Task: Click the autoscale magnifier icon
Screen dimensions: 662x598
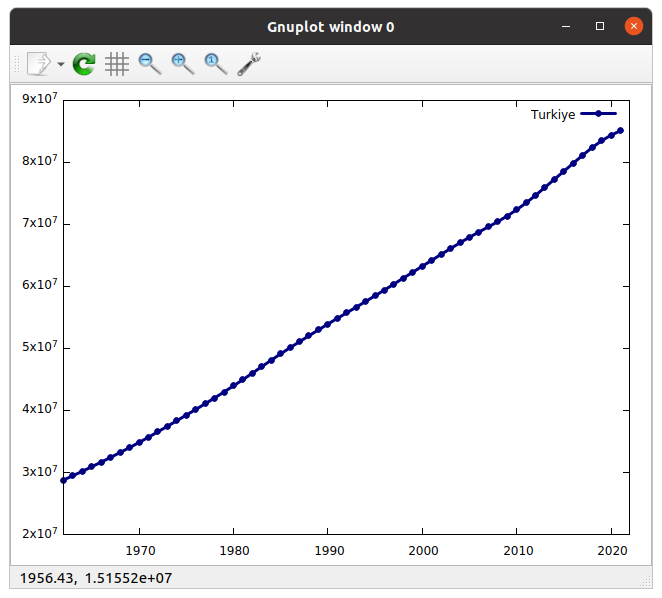Action: pos(215,64)
